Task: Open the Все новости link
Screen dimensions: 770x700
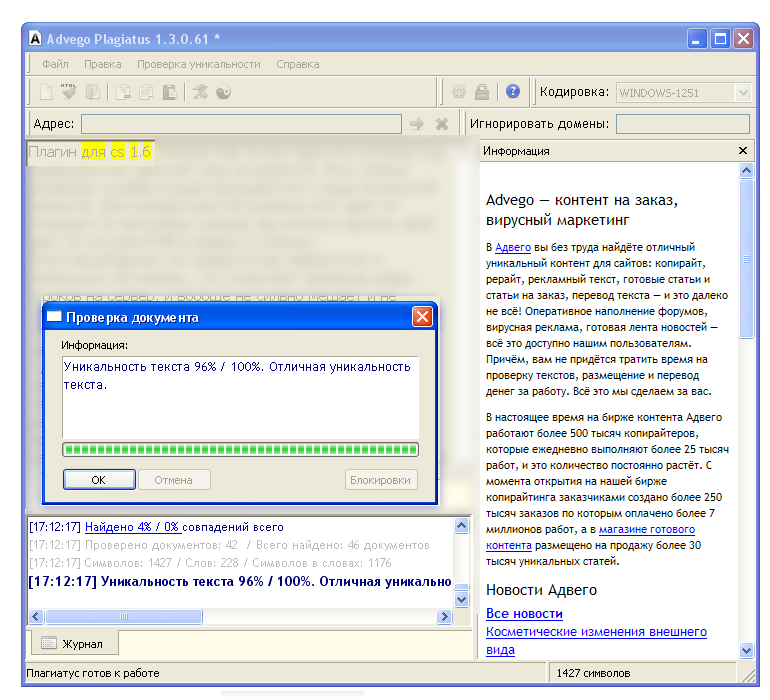Action: point(524,614)
